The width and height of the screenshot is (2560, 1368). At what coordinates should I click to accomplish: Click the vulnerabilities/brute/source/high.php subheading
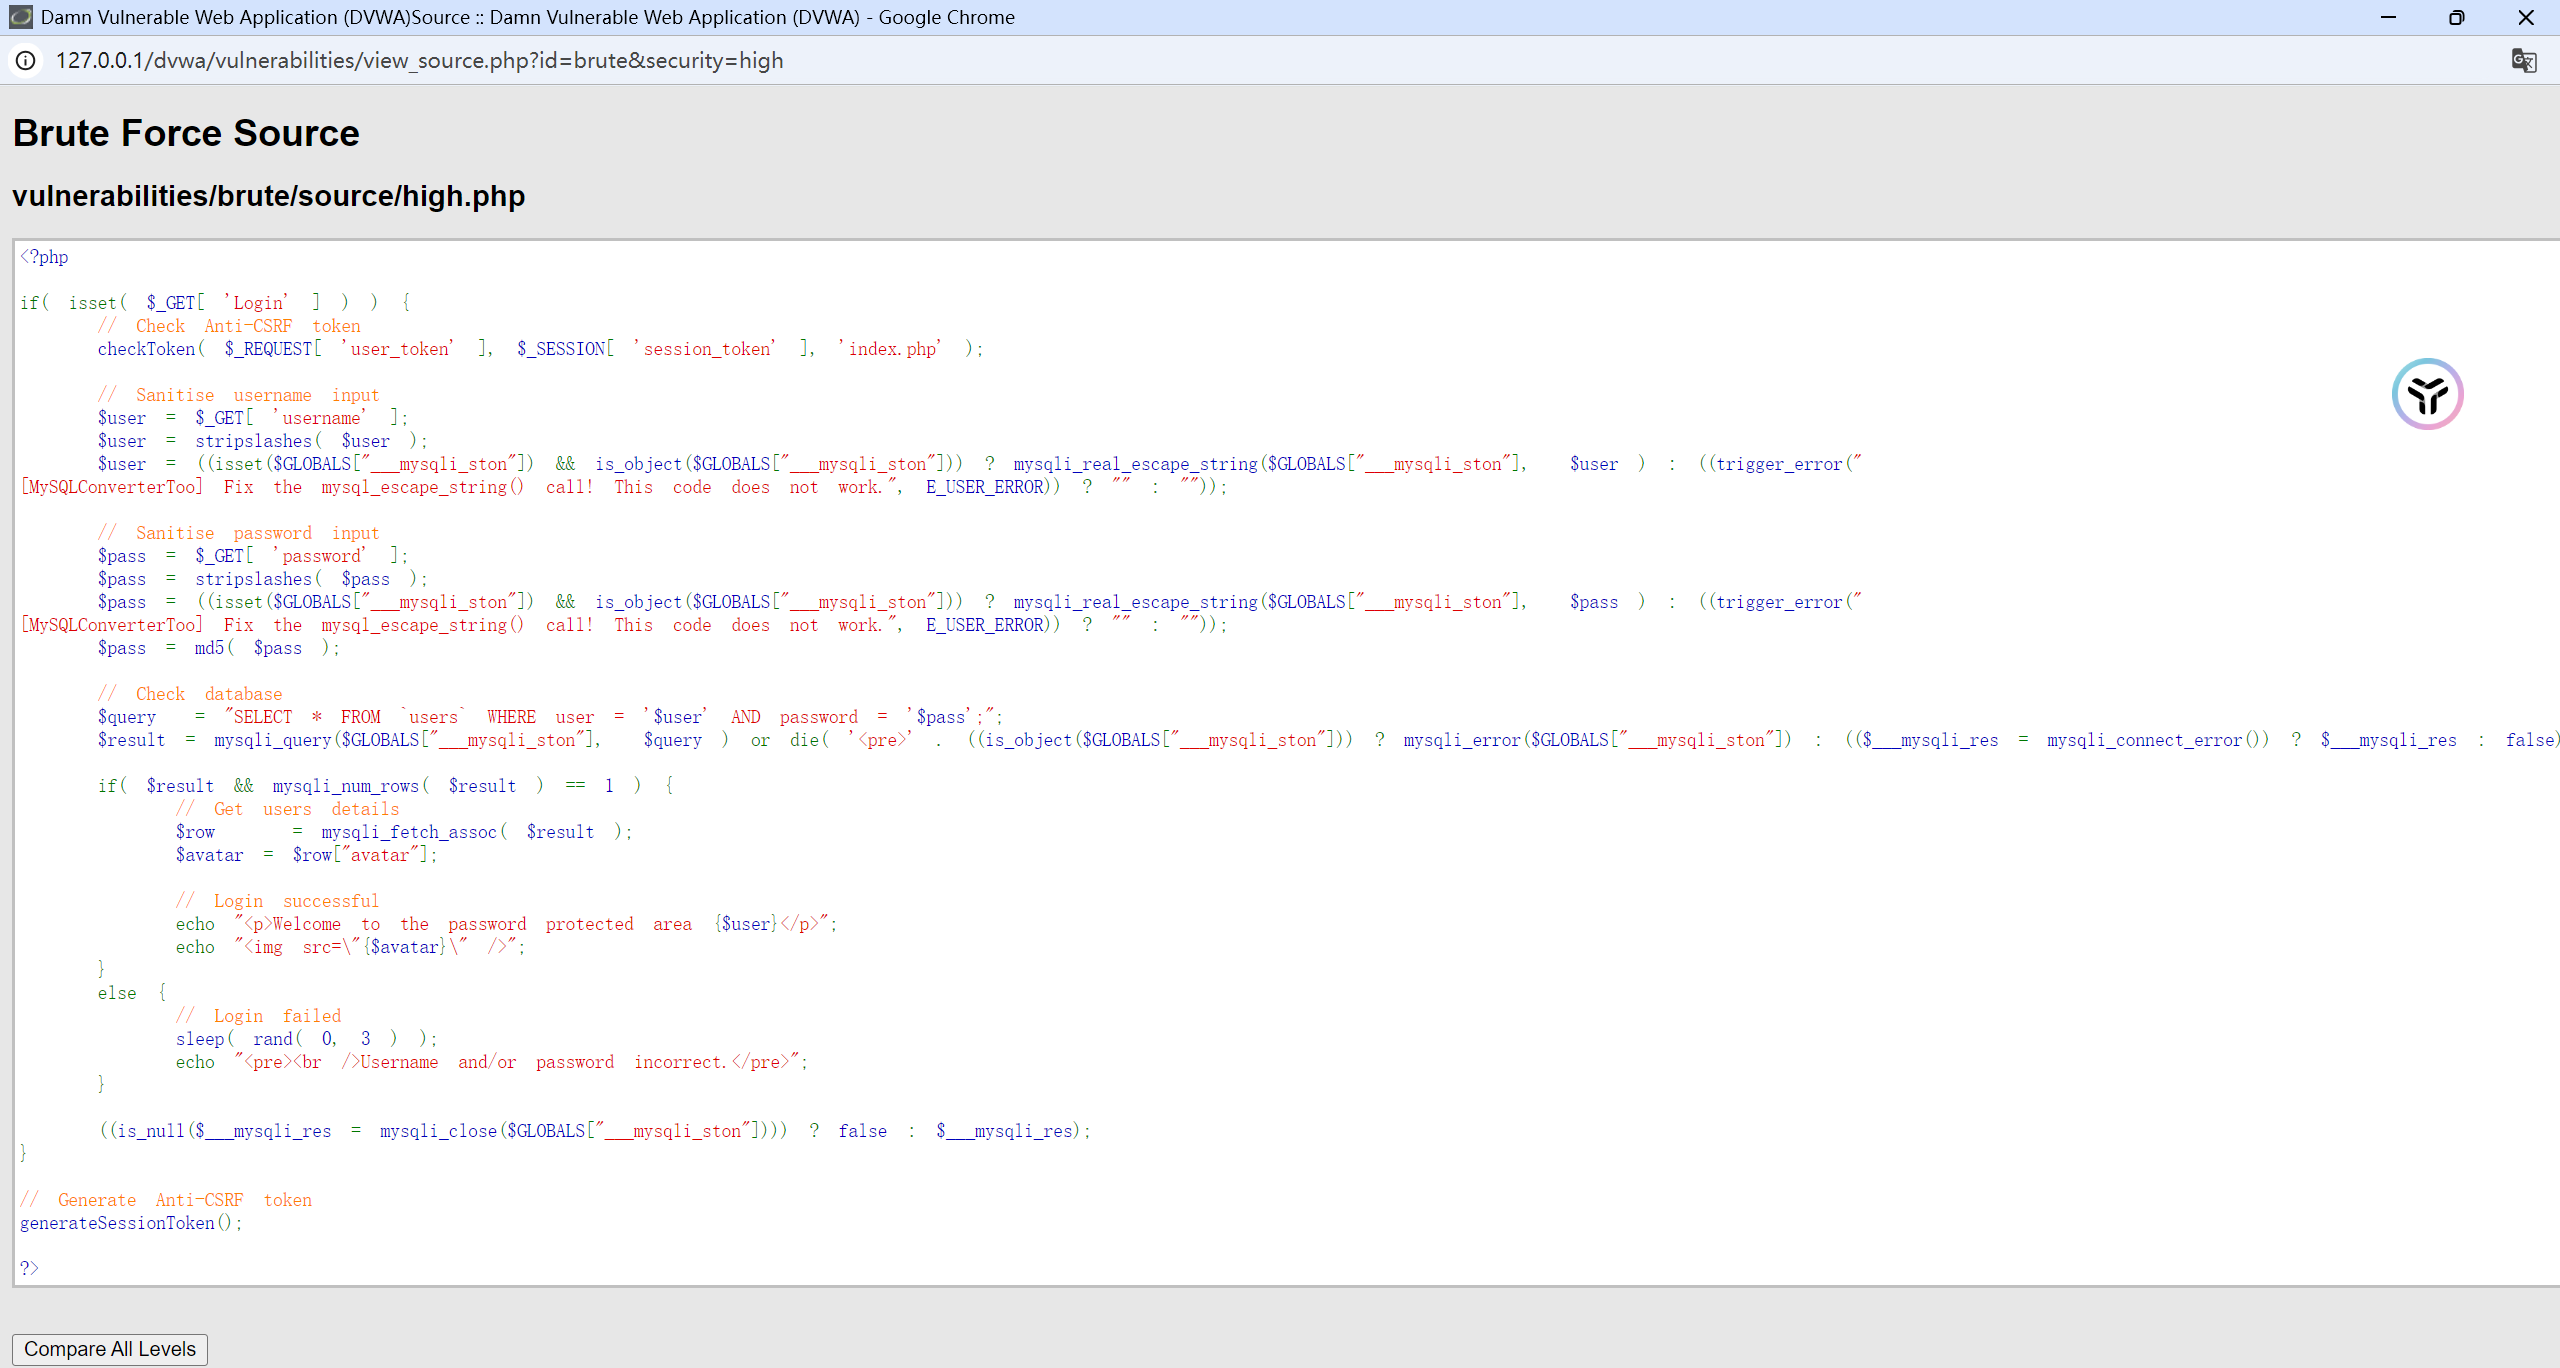[268, 196]
